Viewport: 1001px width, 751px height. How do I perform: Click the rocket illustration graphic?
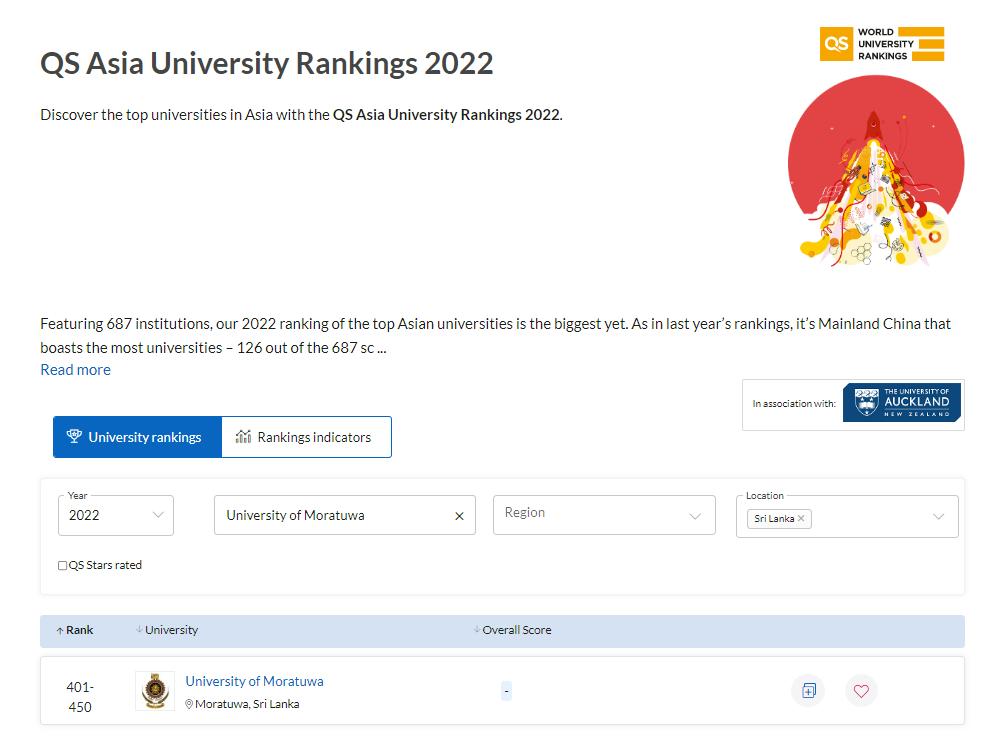(876, 171)
